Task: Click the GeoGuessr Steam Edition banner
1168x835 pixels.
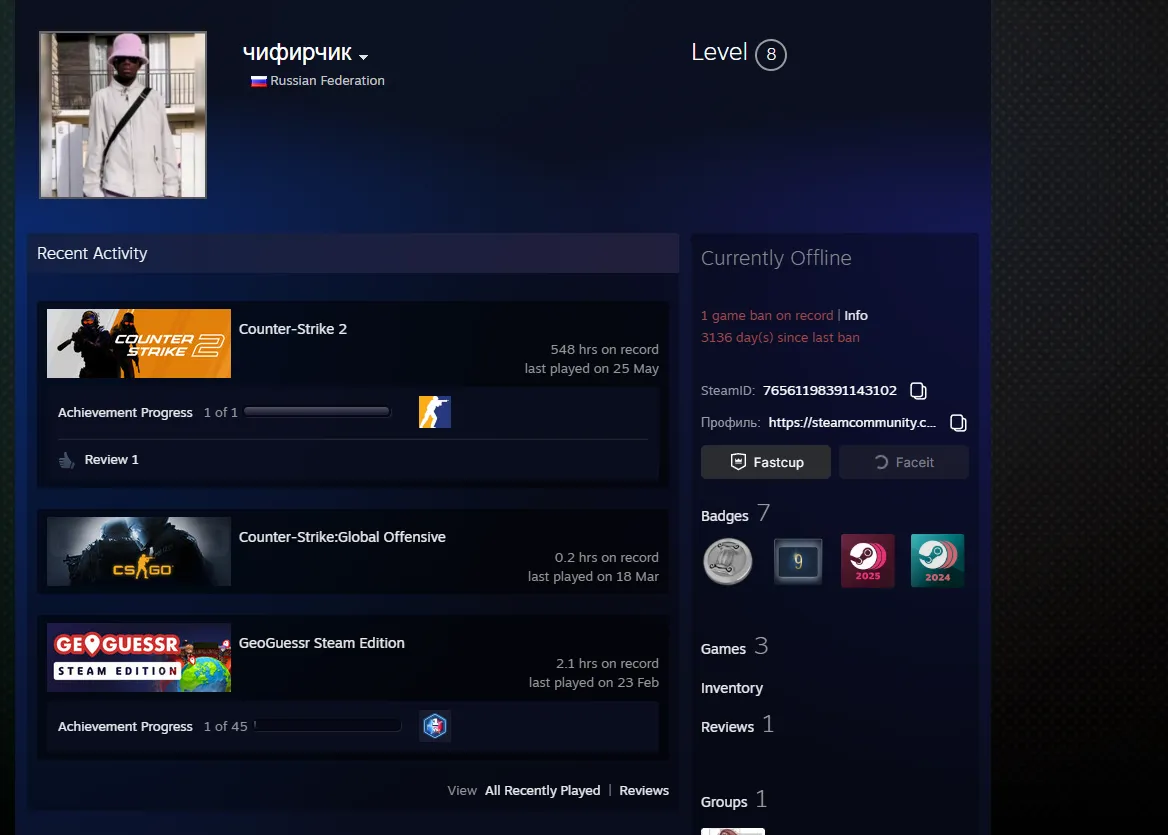Action: [x=139, y=658]
